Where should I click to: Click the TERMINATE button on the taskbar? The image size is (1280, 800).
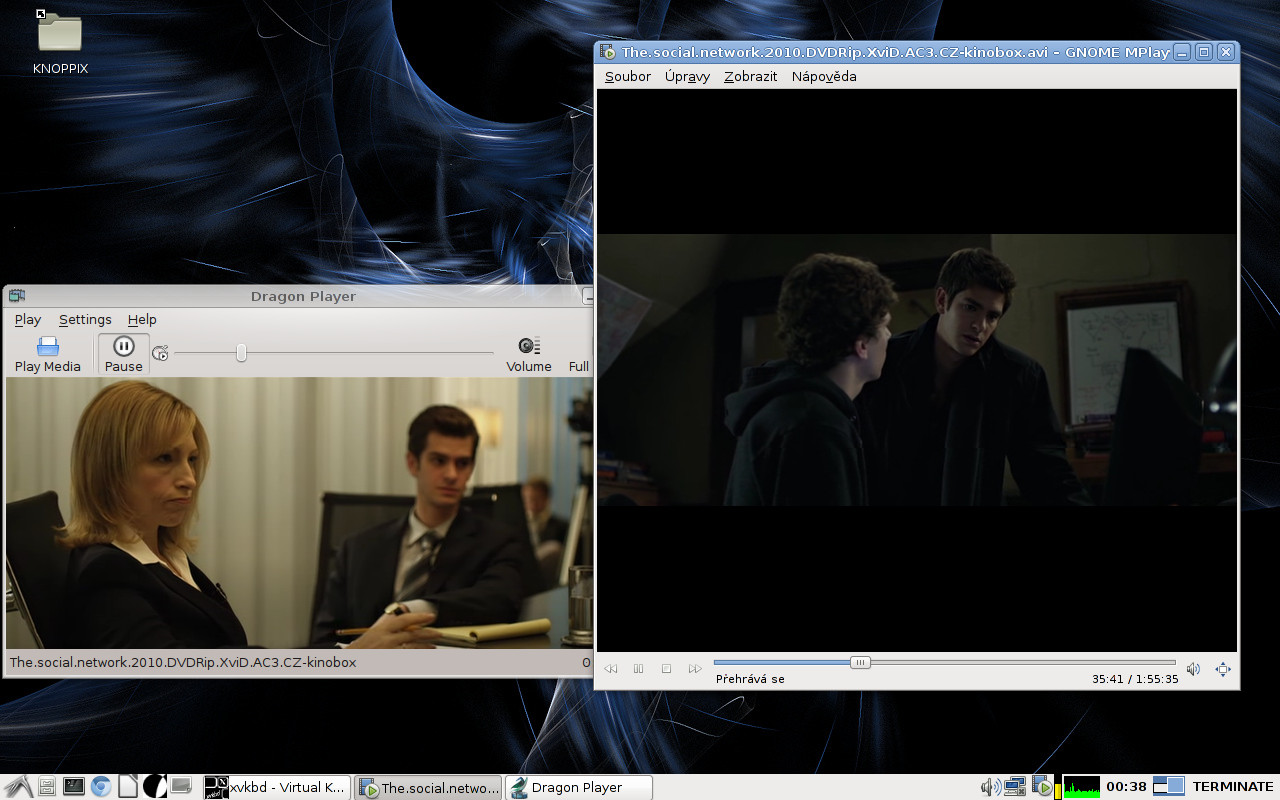click(1233, 787)
